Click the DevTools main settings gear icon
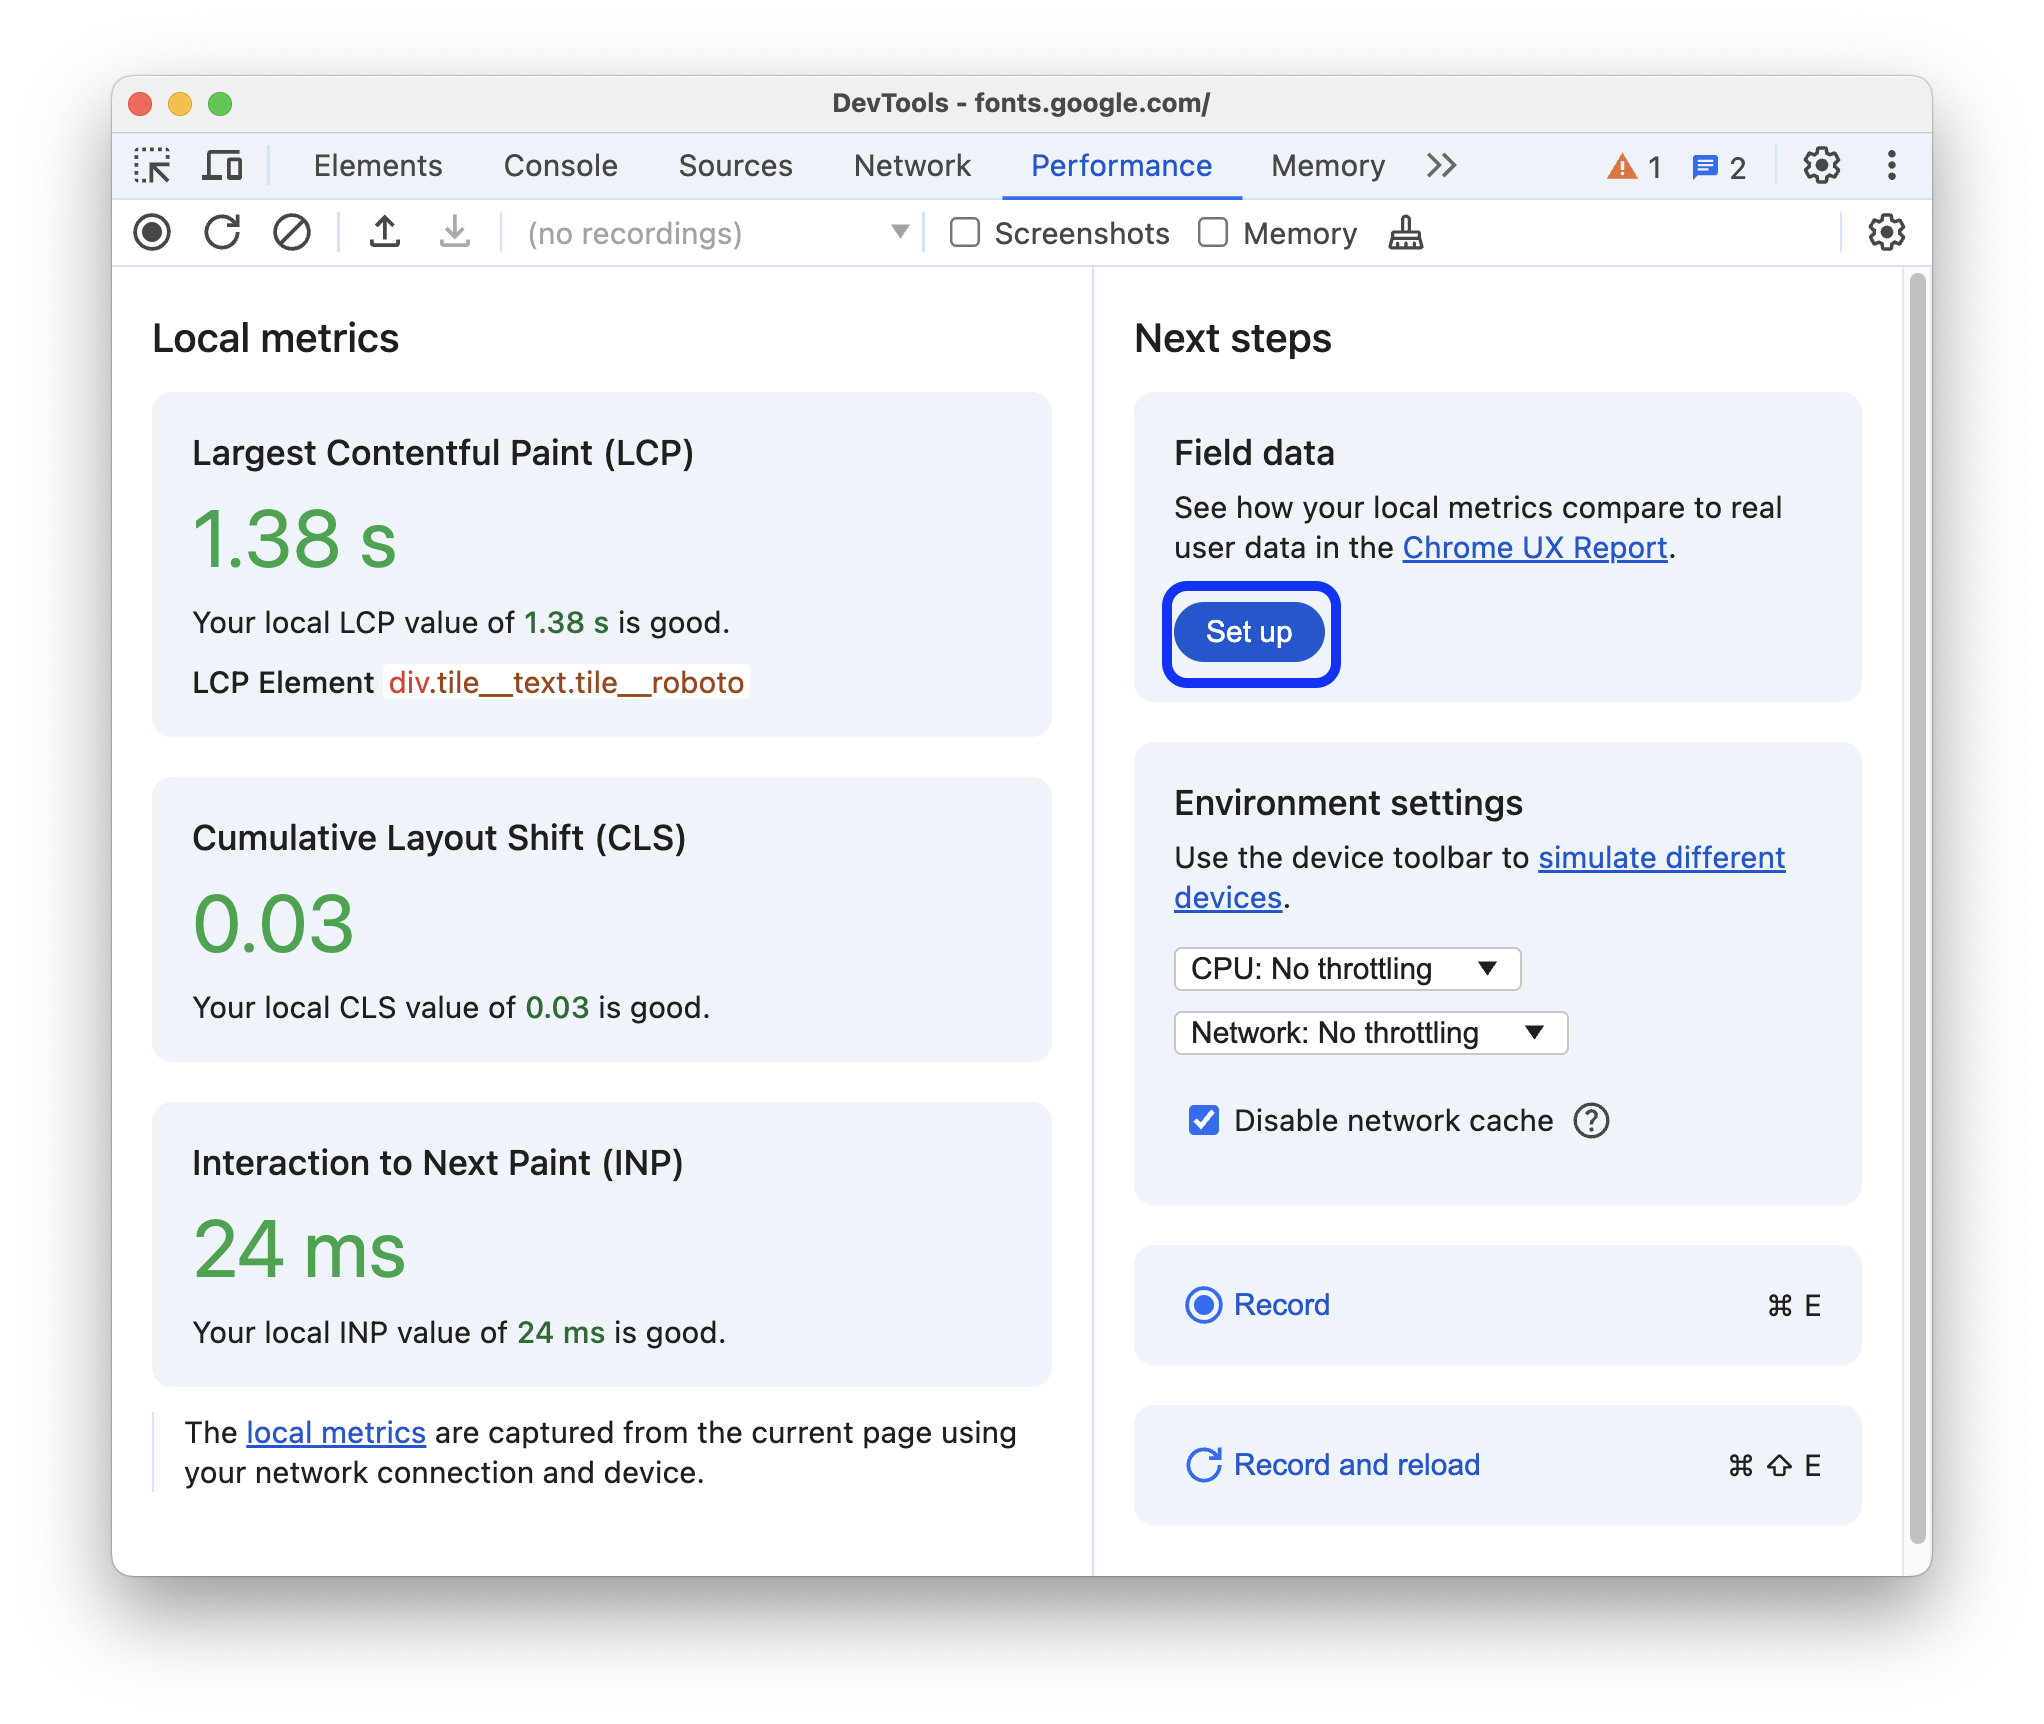The image size is (2044, 1724). (1820, 166)
